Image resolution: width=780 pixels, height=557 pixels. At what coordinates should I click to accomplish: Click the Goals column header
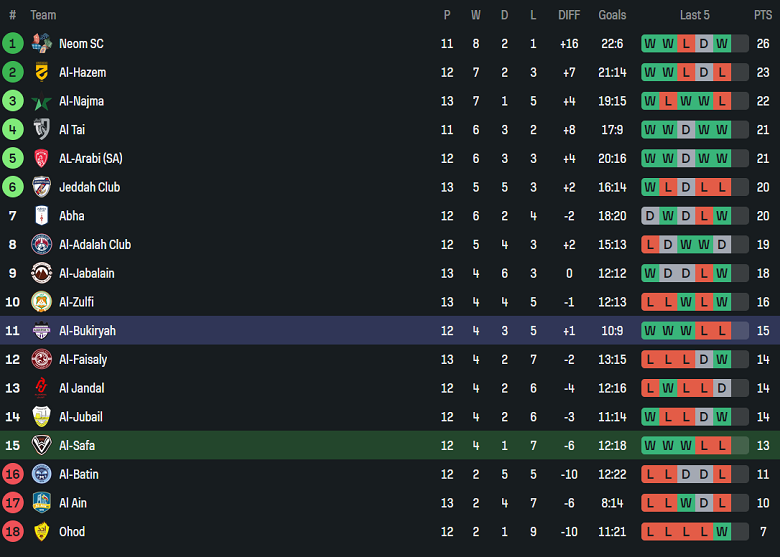612,15
